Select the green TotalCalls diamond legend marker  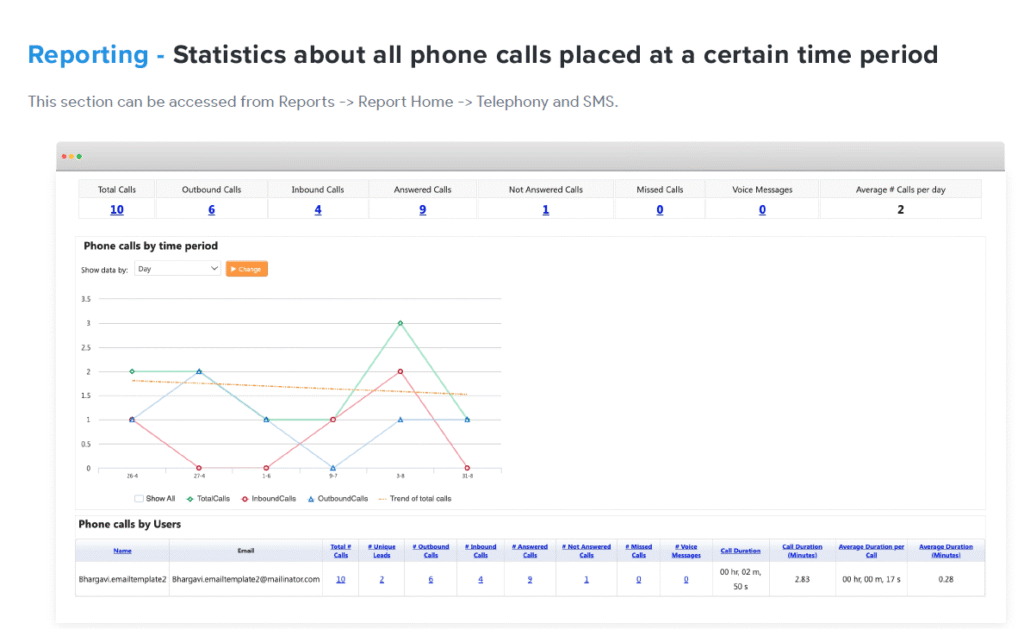[190, 498]
